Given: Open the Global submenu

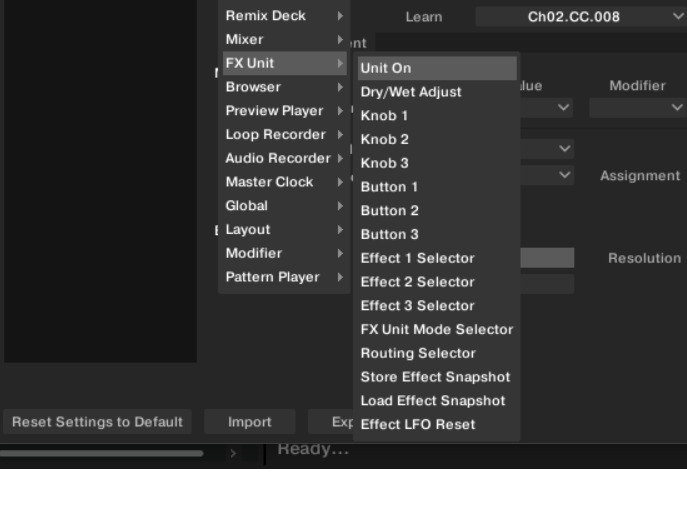Looking at the screenshot, I should point(284,205).
